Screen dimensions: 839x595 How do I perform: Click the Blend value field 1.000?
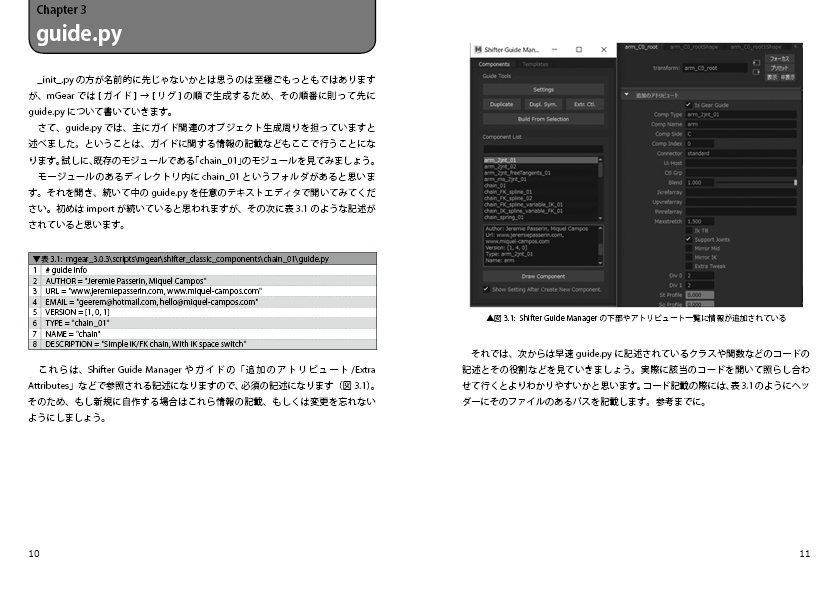click(x=699, y=182)
